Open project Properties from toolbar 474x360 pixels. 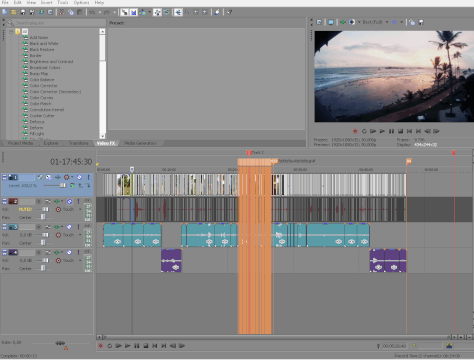[x=50, y=12]
